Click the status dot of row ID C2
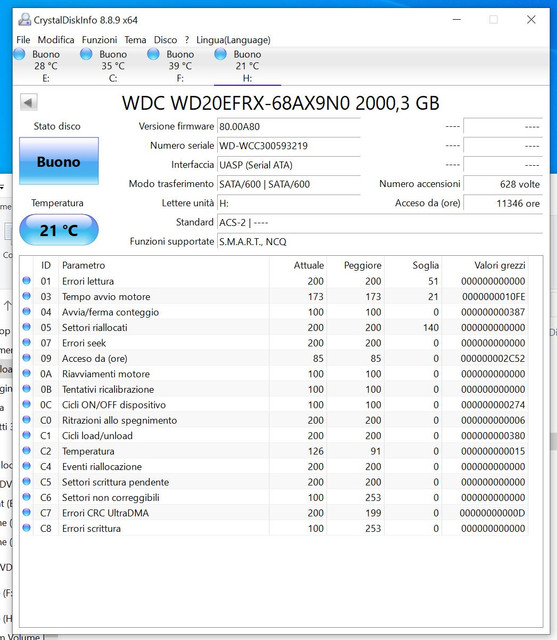The image size is (557, 640). tap(27, 451)
